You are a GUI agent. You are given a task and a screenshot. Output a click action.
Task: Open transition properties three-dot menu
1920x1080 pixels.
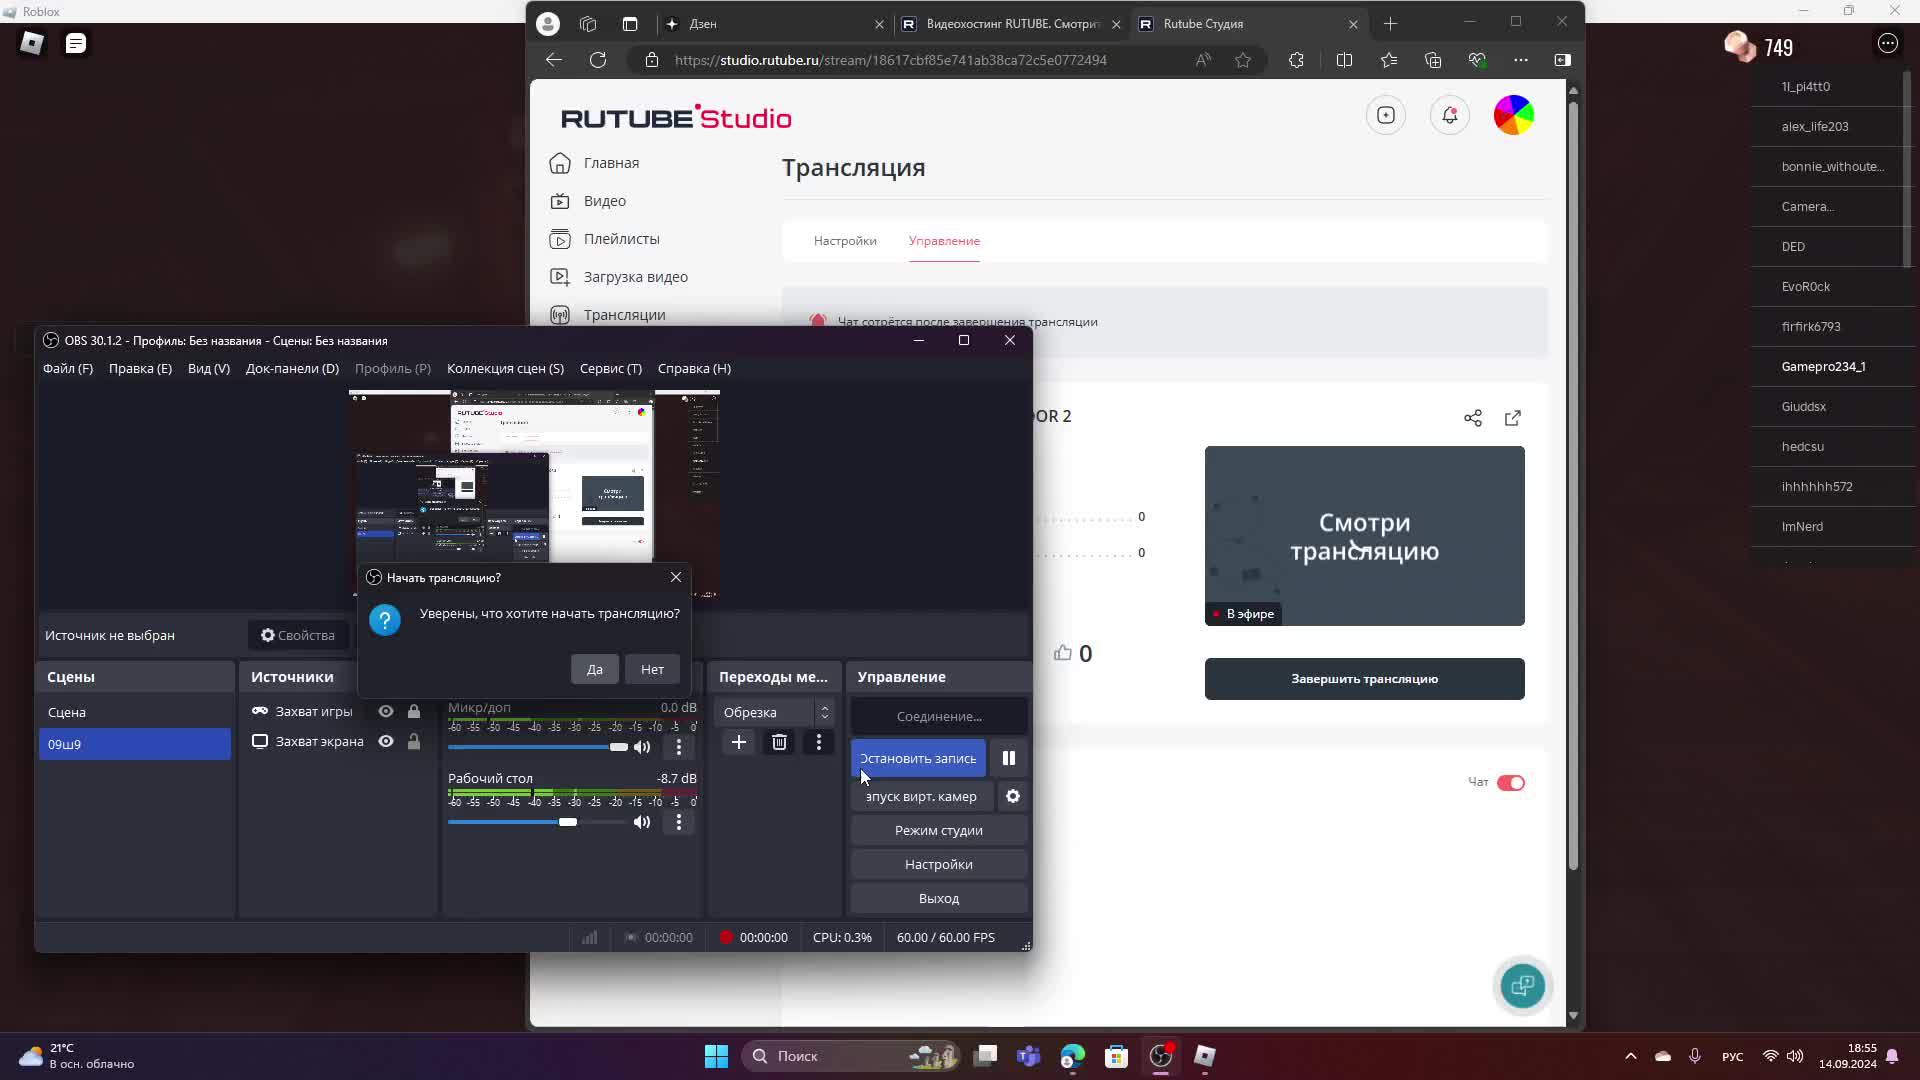click(x=819, y=742)
